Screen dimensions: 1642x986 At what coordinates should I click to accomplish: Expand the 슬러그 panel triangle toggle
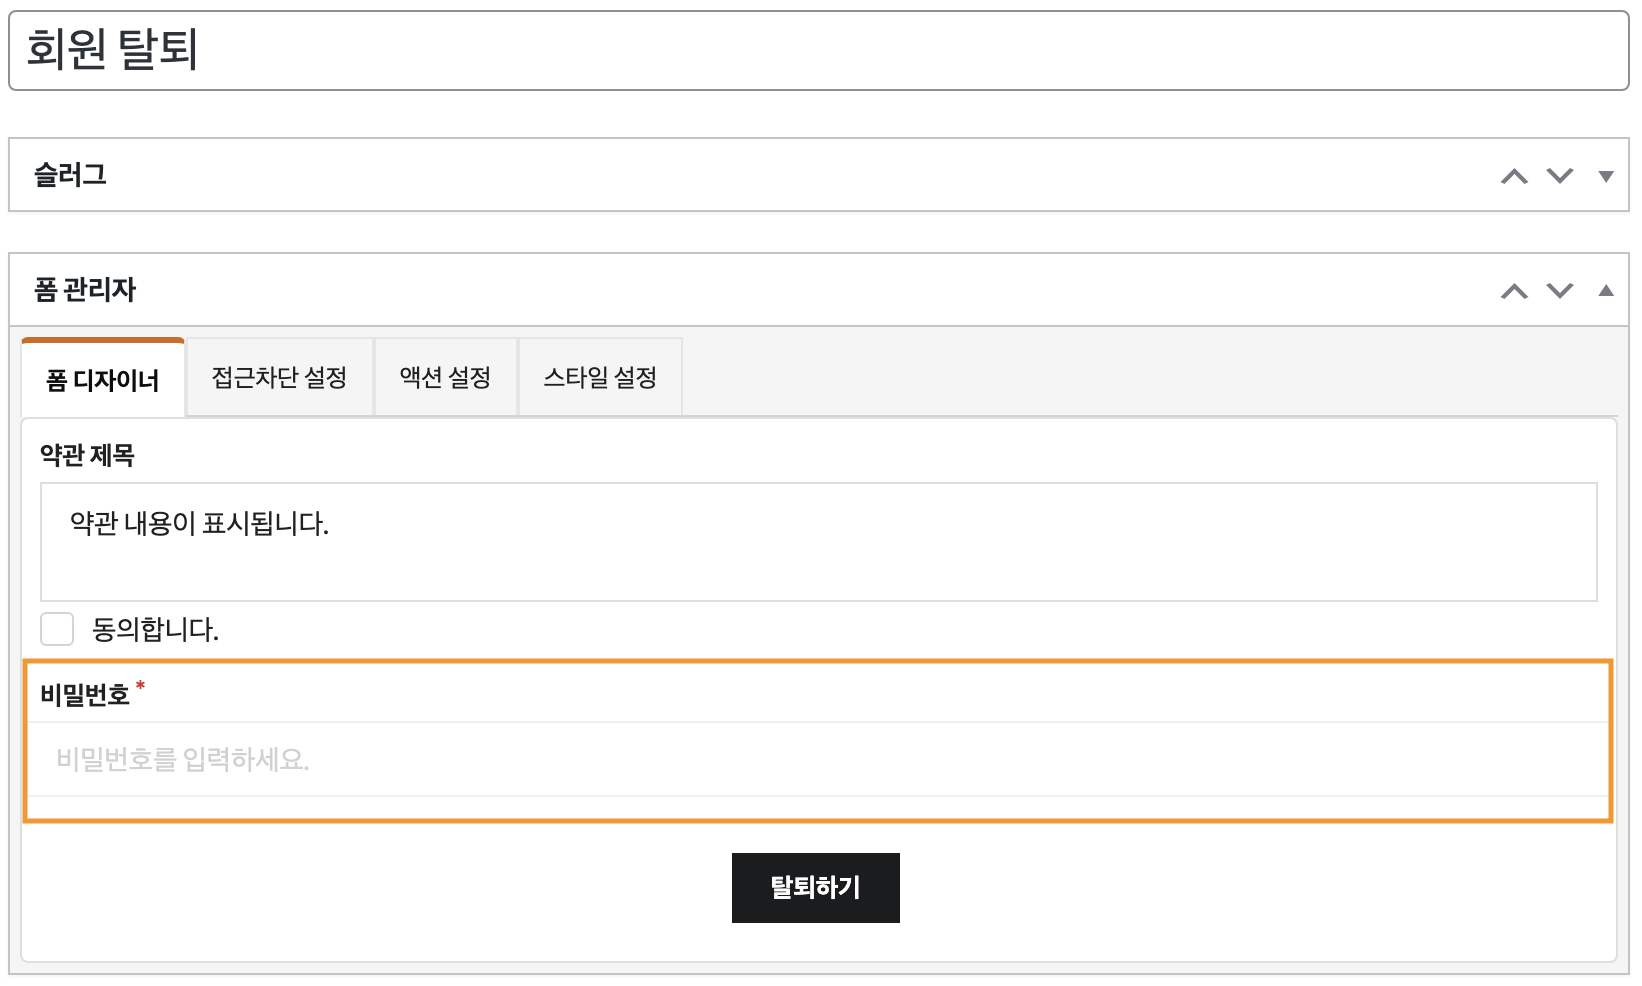pyautogui.click(x=1606, y=176)
